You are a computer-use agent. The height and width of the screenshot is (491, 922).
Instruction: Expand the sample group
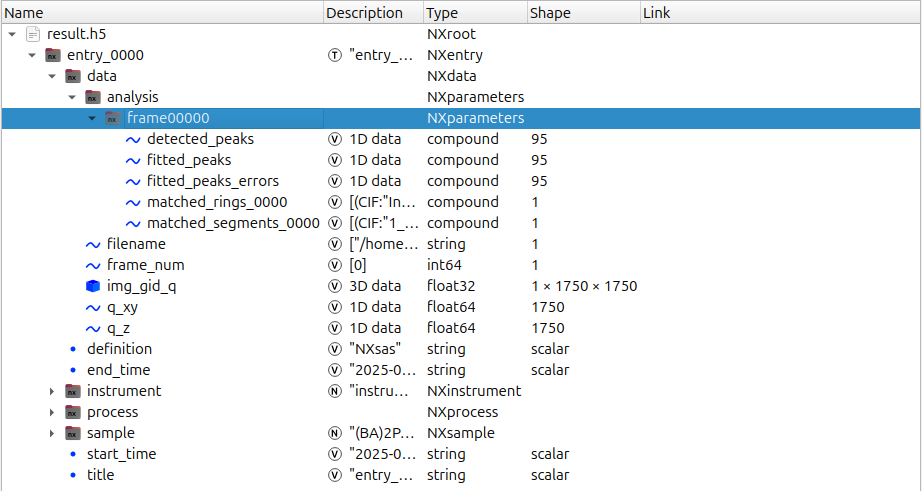pos(52,433)
